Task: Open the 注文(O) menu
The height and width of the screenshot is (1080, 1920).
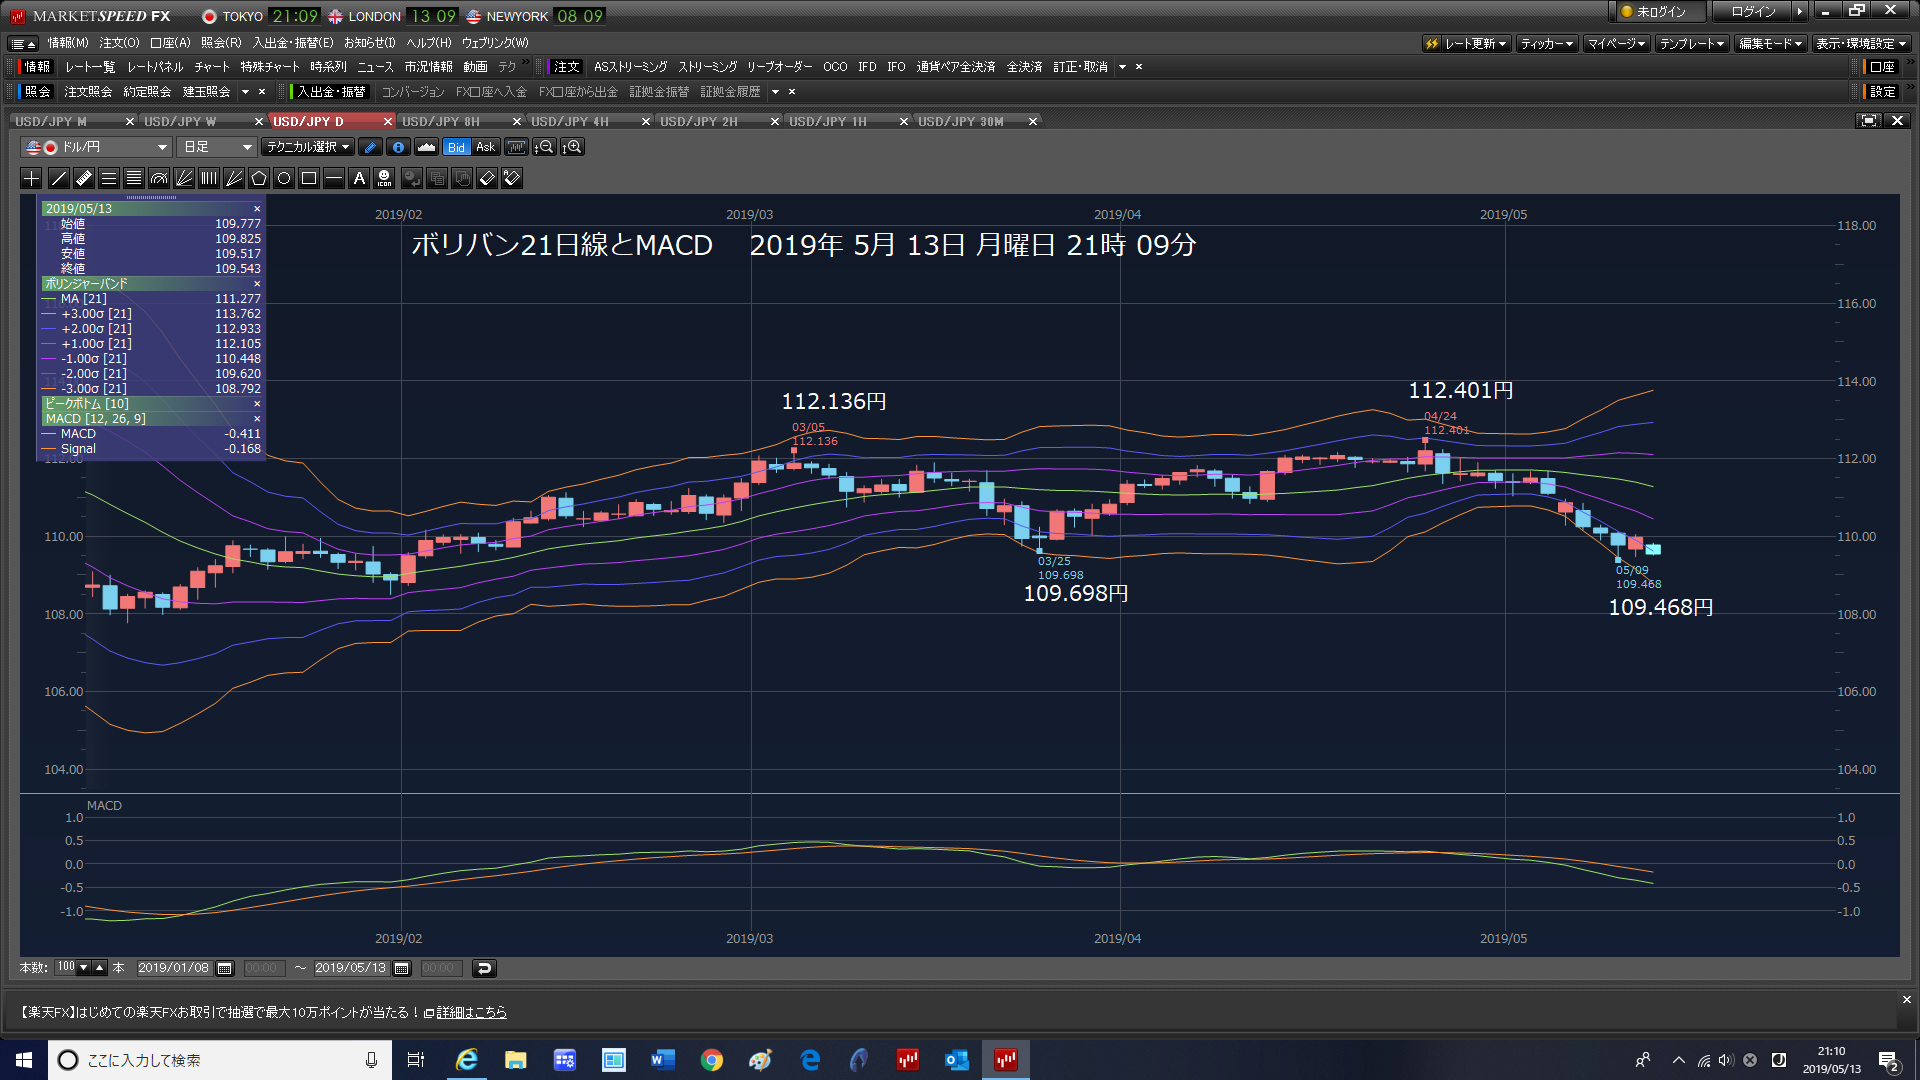Action: tap(119, 43)
